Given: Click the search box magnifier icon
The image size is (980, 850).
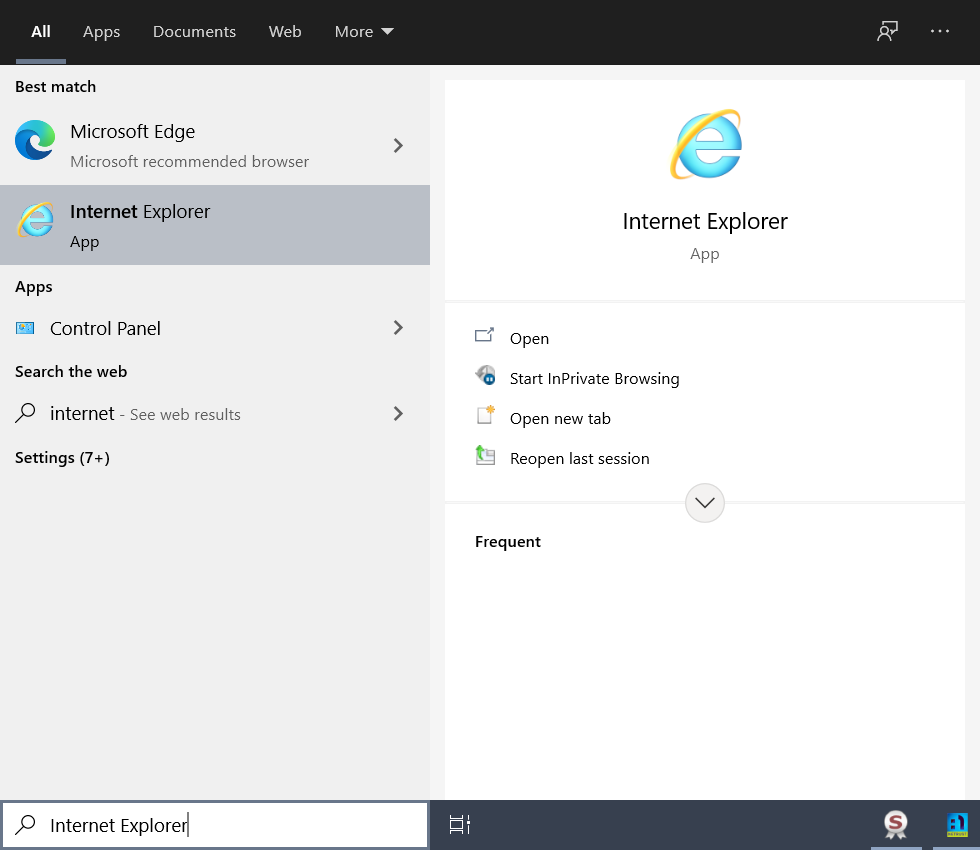Looking at the screenshot, I should [25, 824].
